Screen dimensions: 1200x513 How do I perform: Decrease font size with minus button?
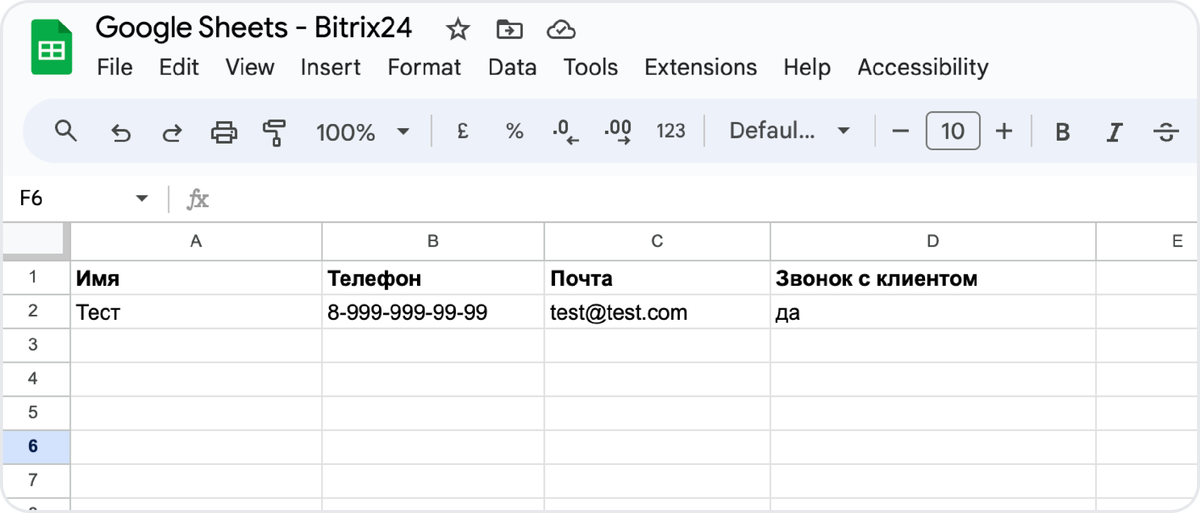coord(900,131)
